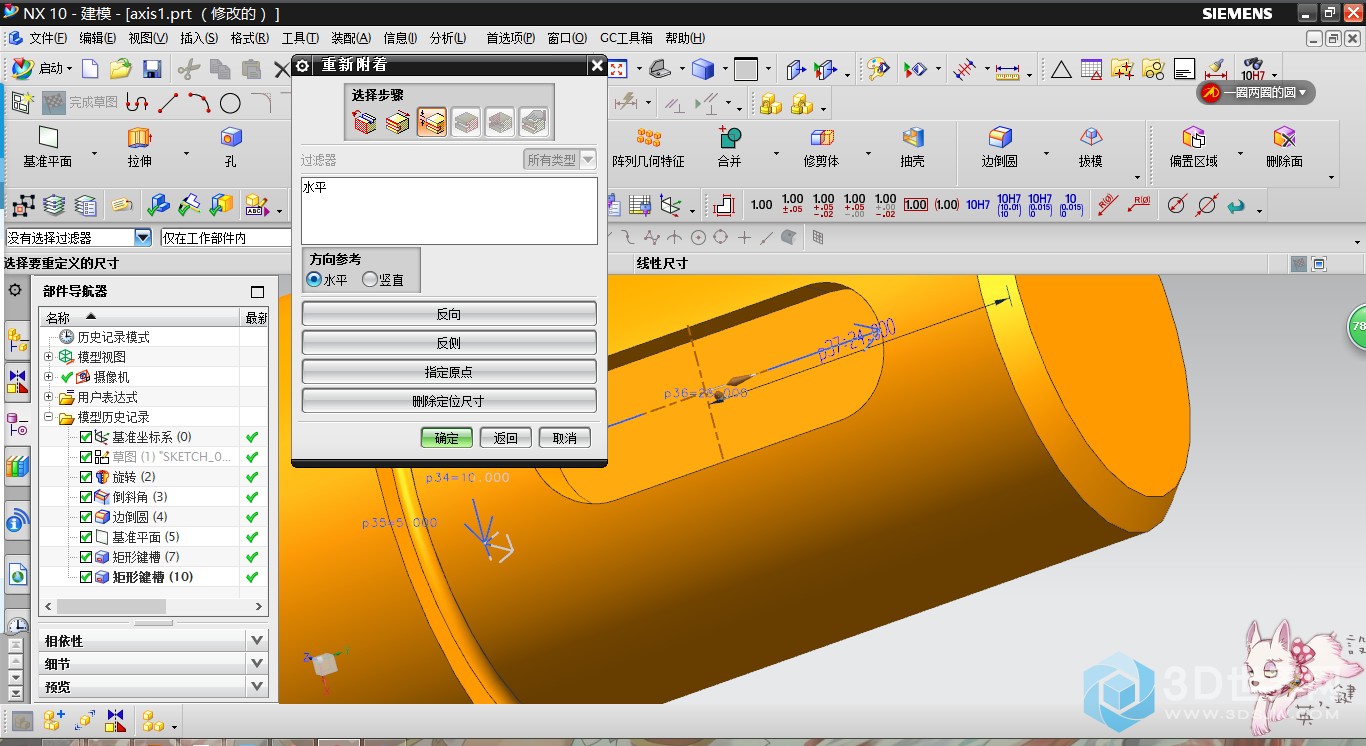
Task: Save the part with floppy icon
Action: [152, 69]
